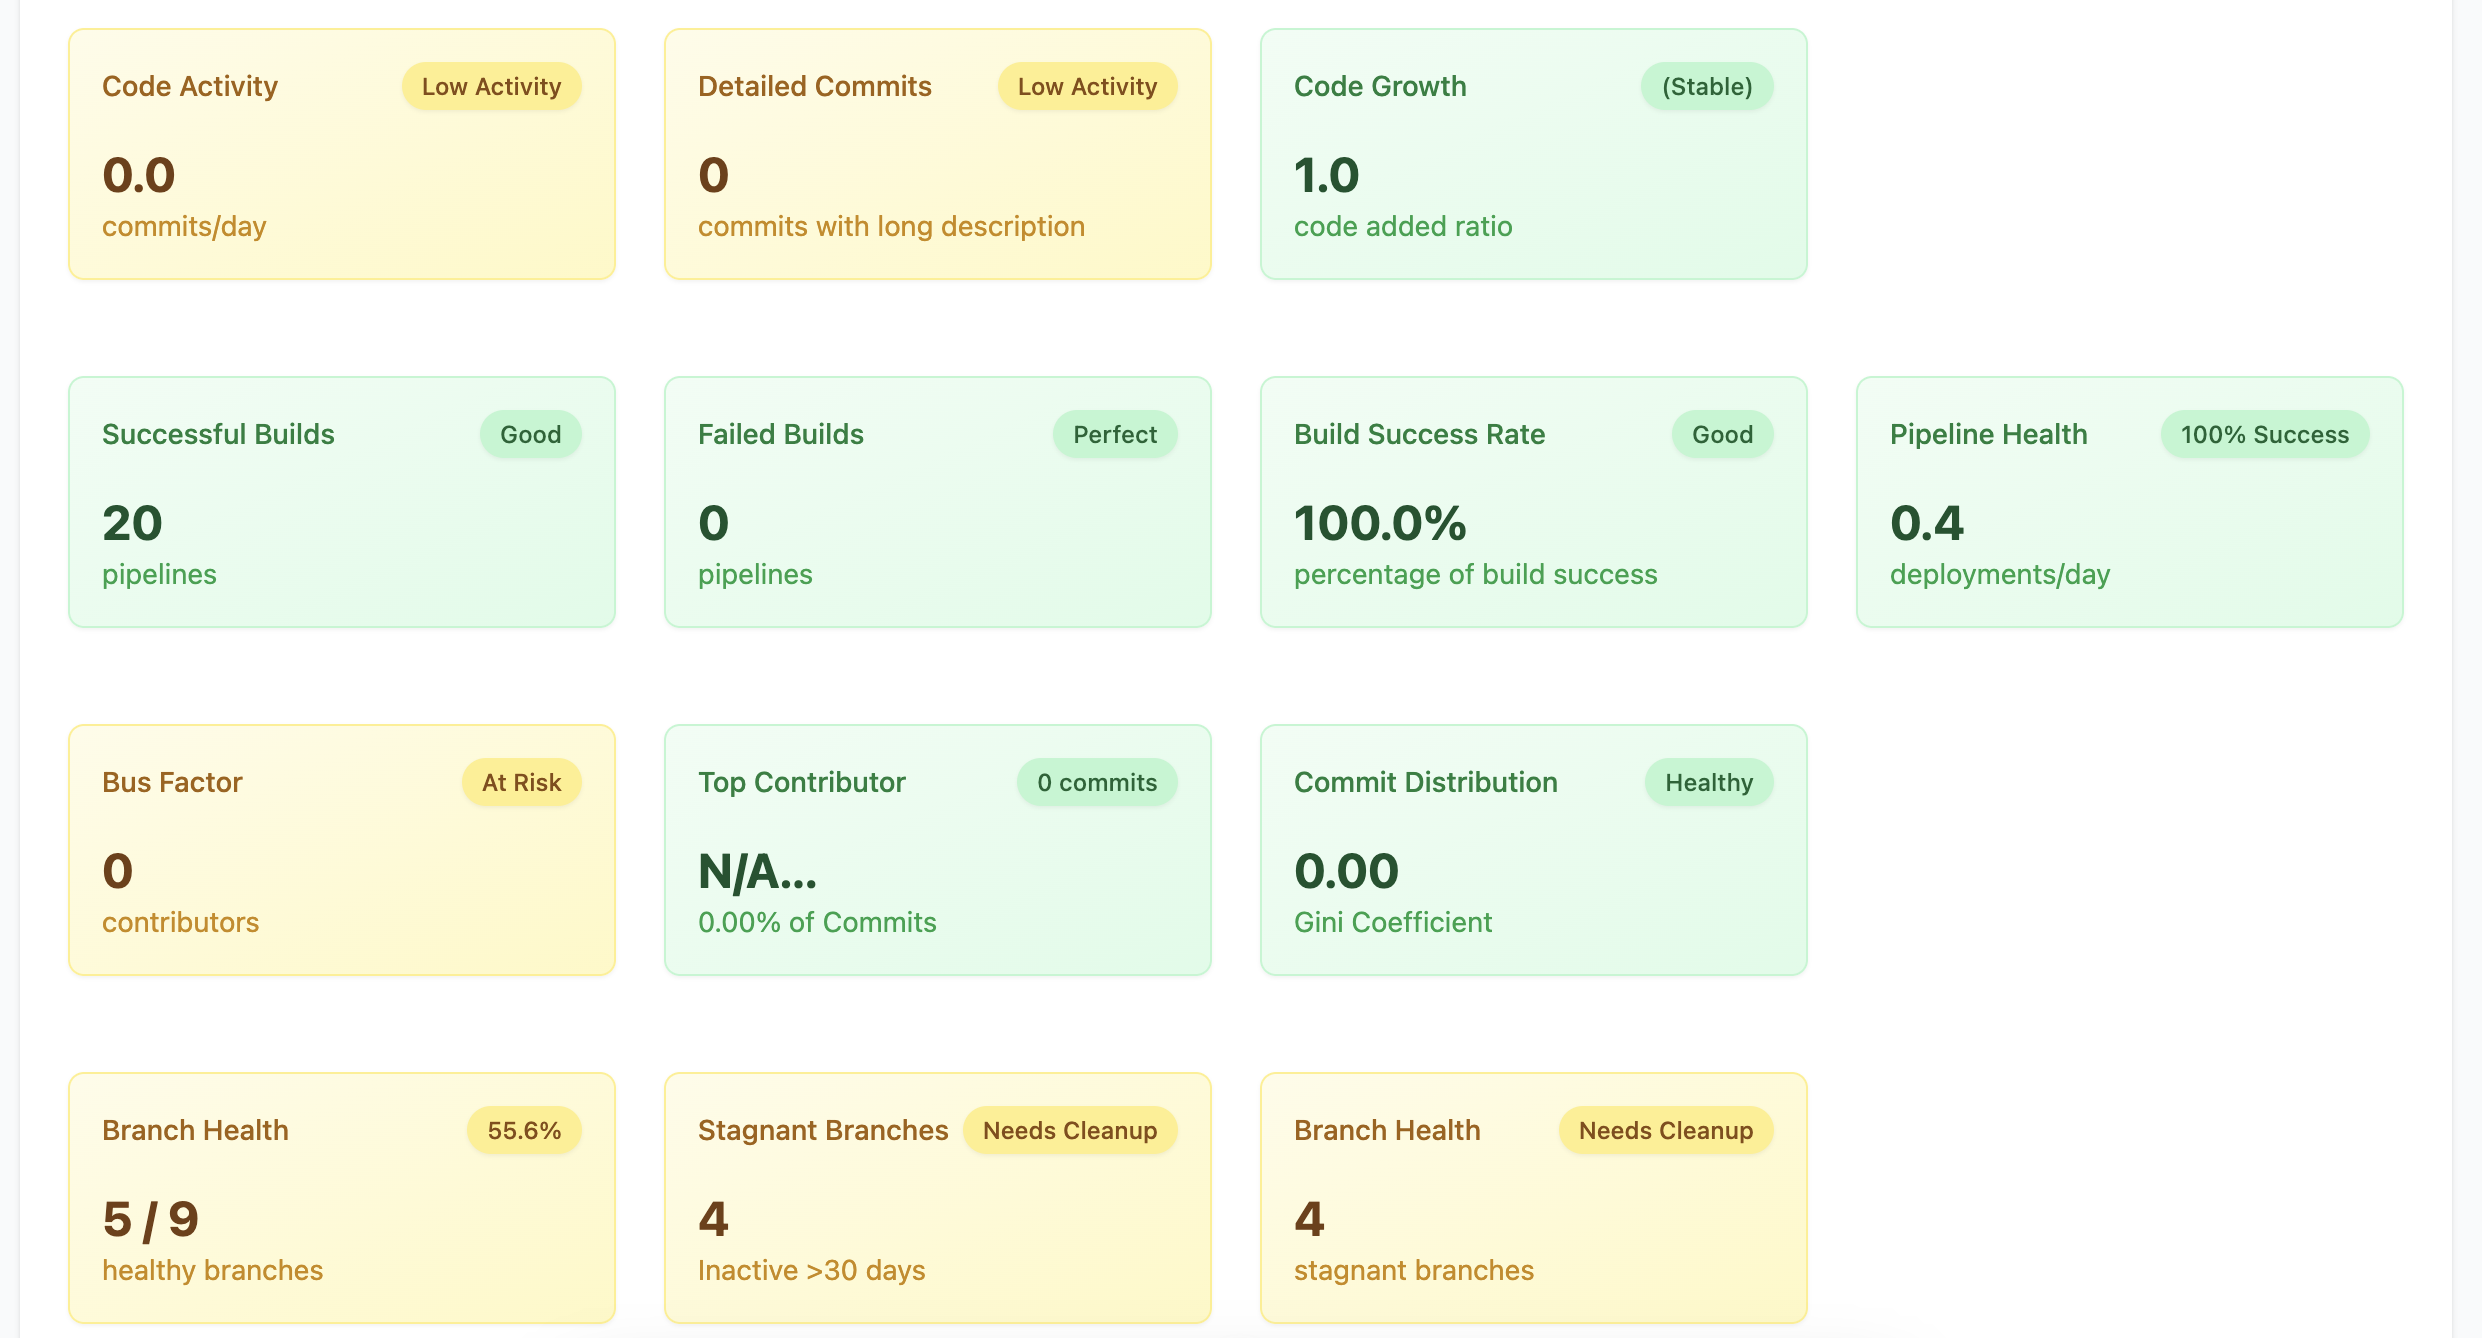The width and height of the screenshot is (2482, 1338).
Task: Select the stagnant branches count value
Action: [x=1308, y=1218]
